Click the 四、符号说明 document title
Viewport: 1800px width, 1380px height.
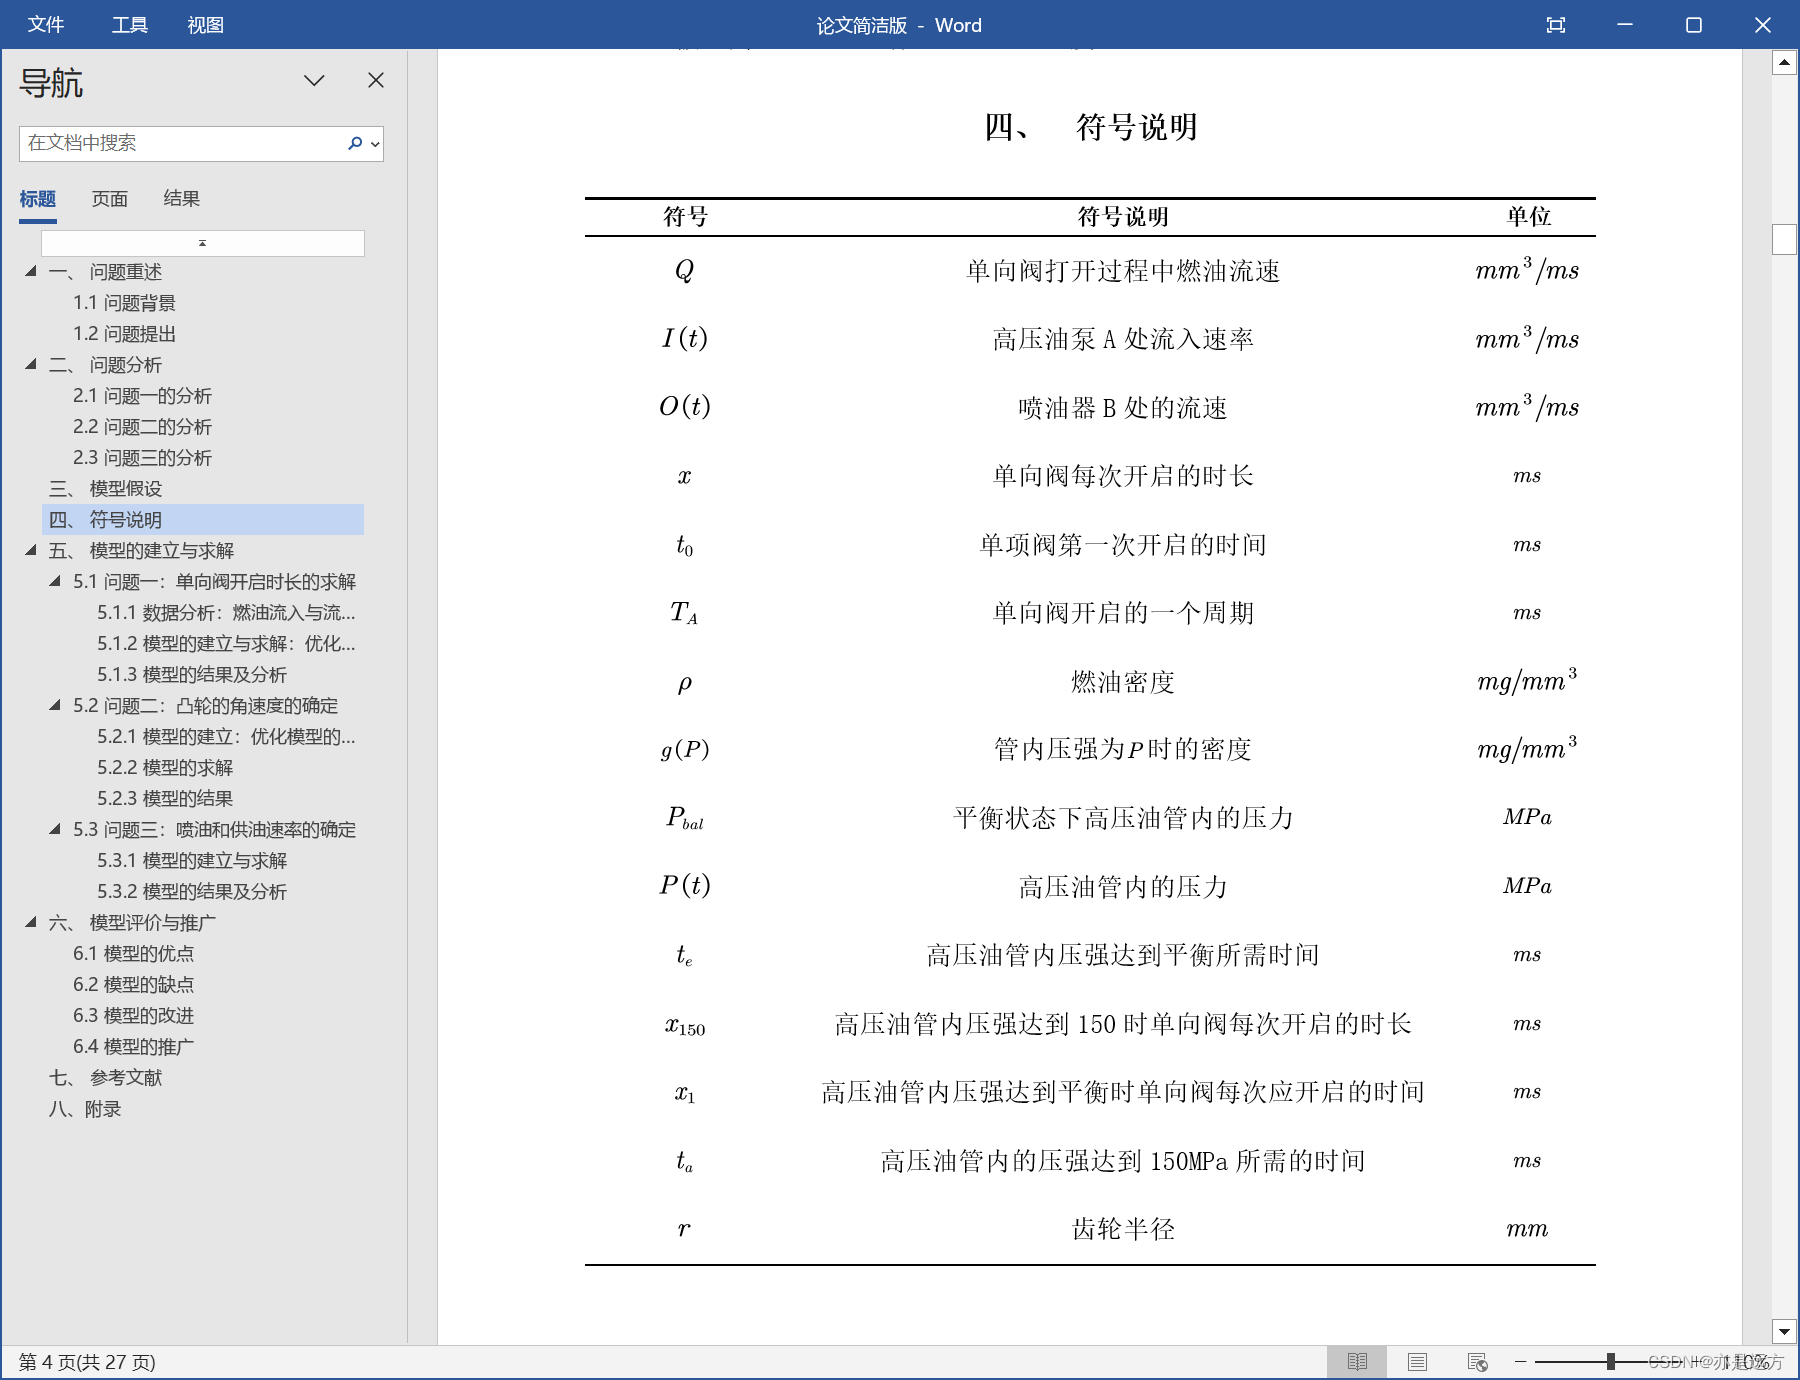click(x=1090, y=127)
